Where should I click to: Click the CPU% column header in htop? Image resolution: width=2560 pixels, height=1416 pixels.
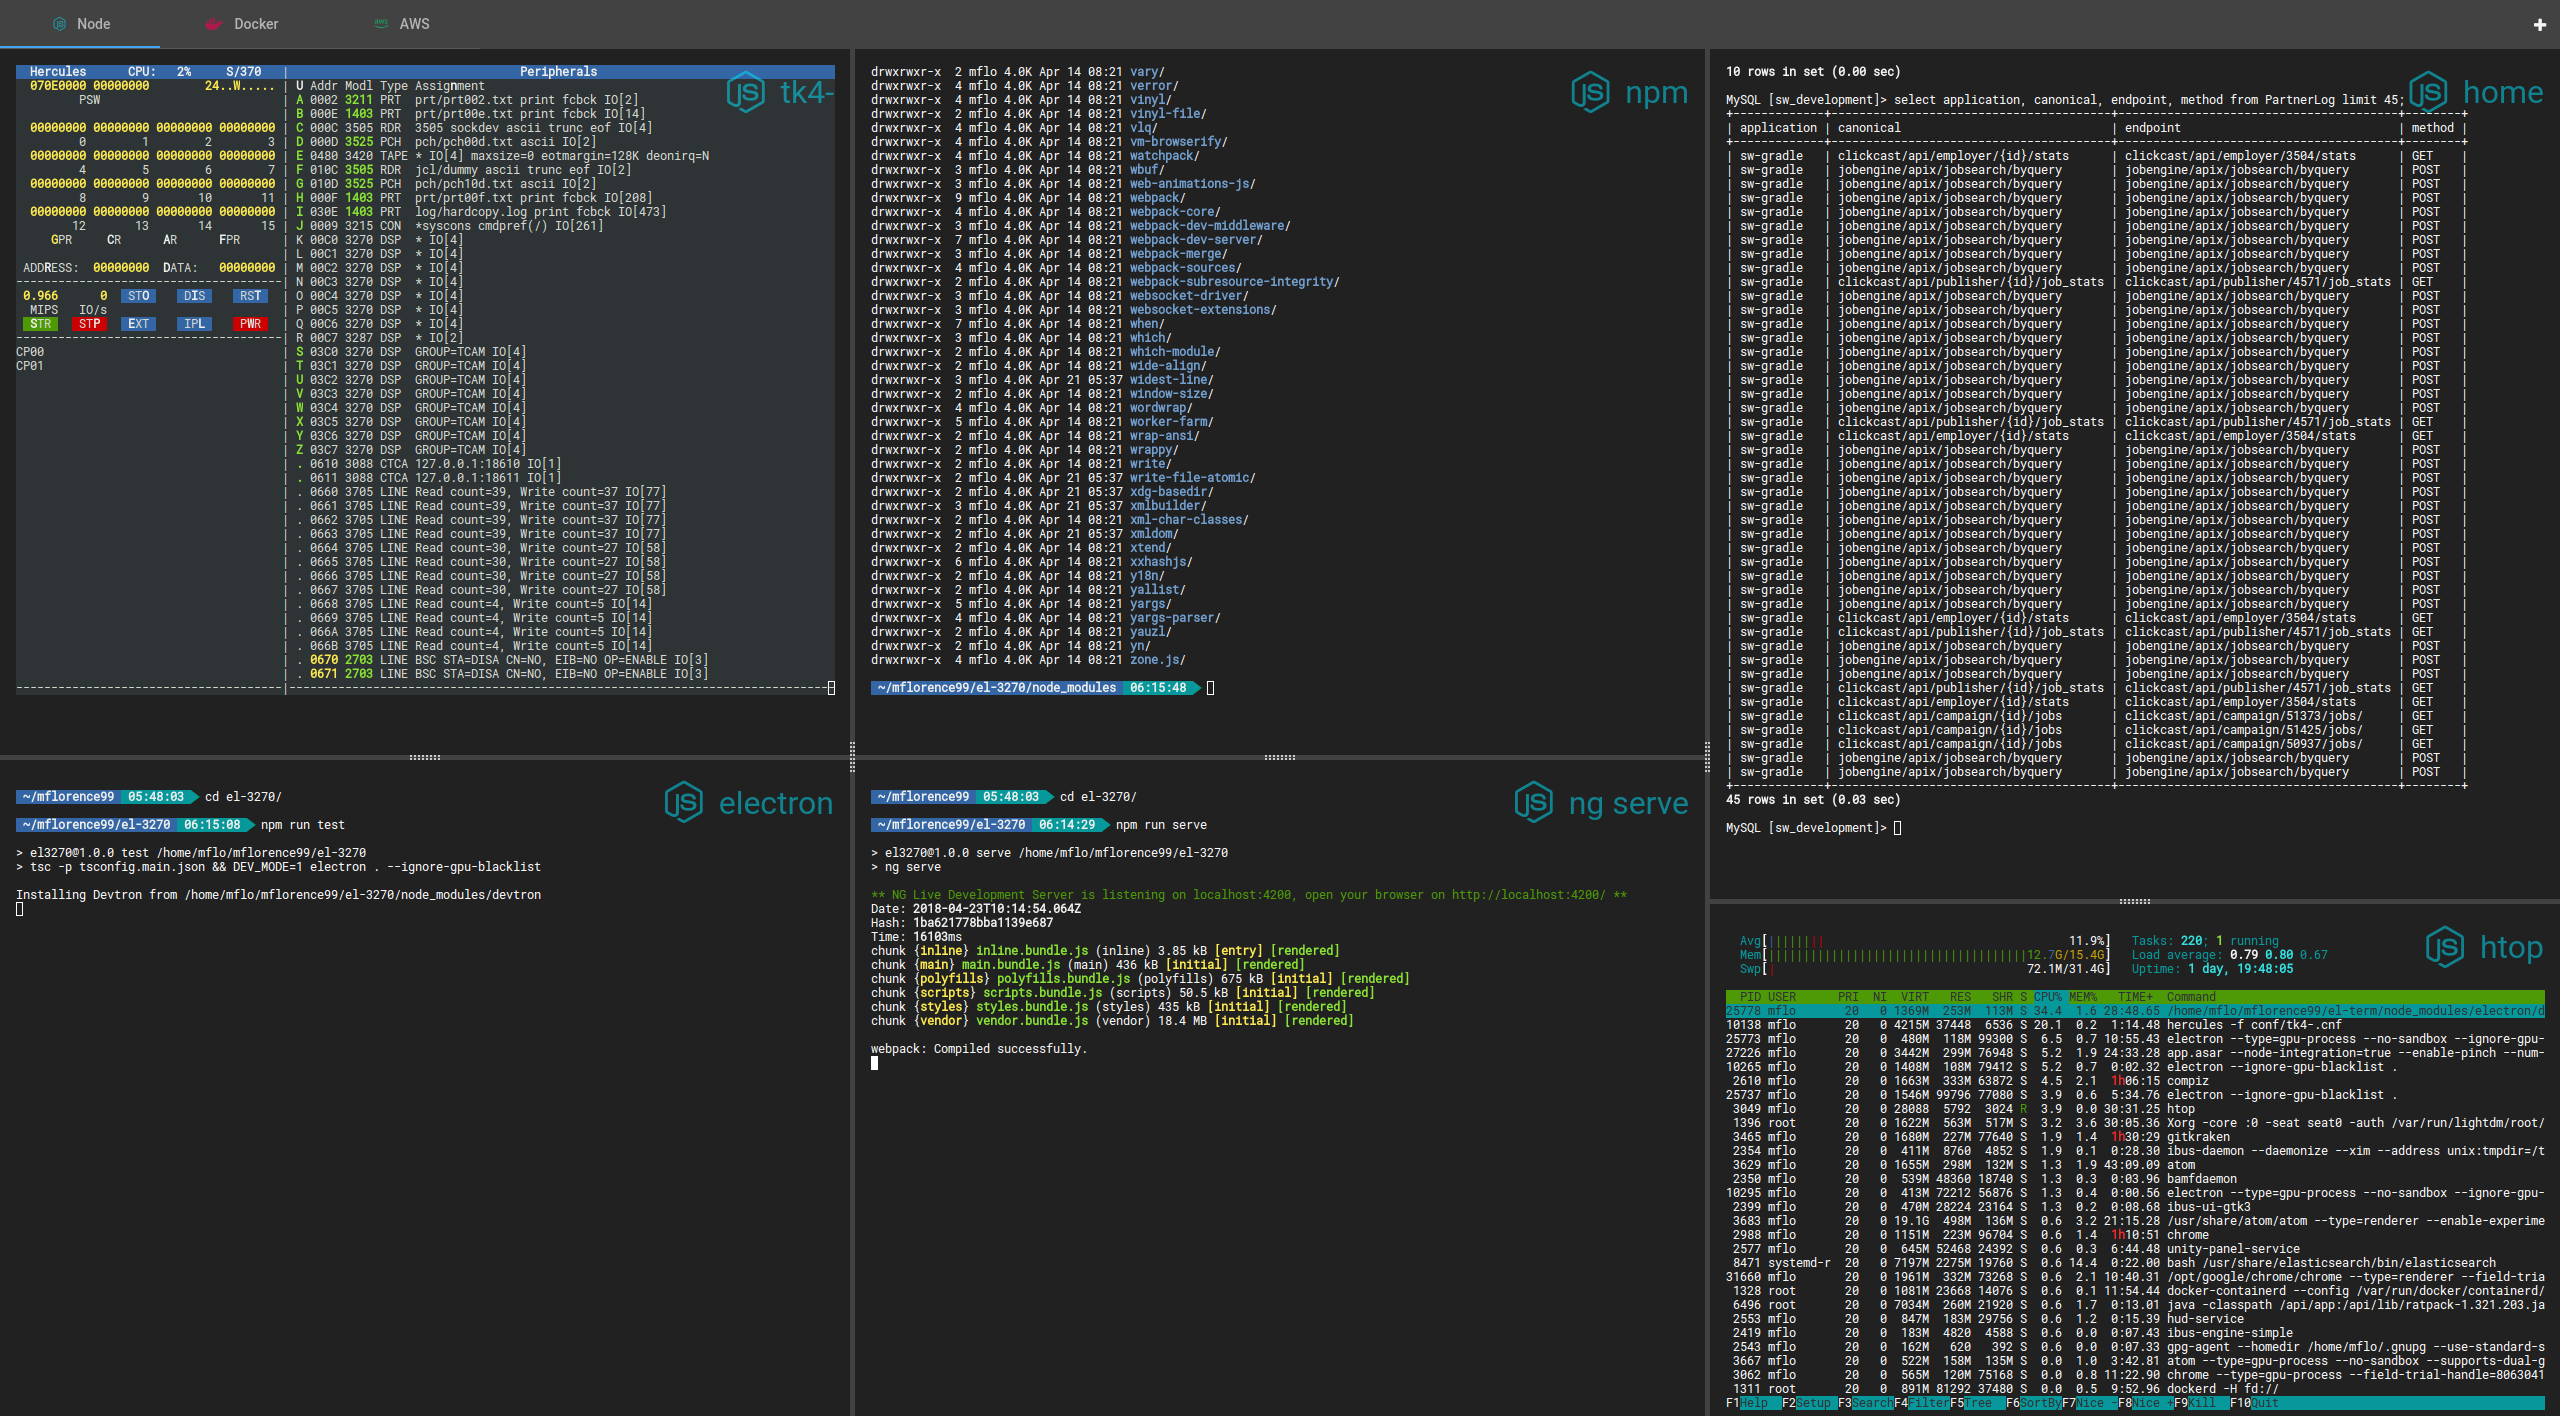2047,997
